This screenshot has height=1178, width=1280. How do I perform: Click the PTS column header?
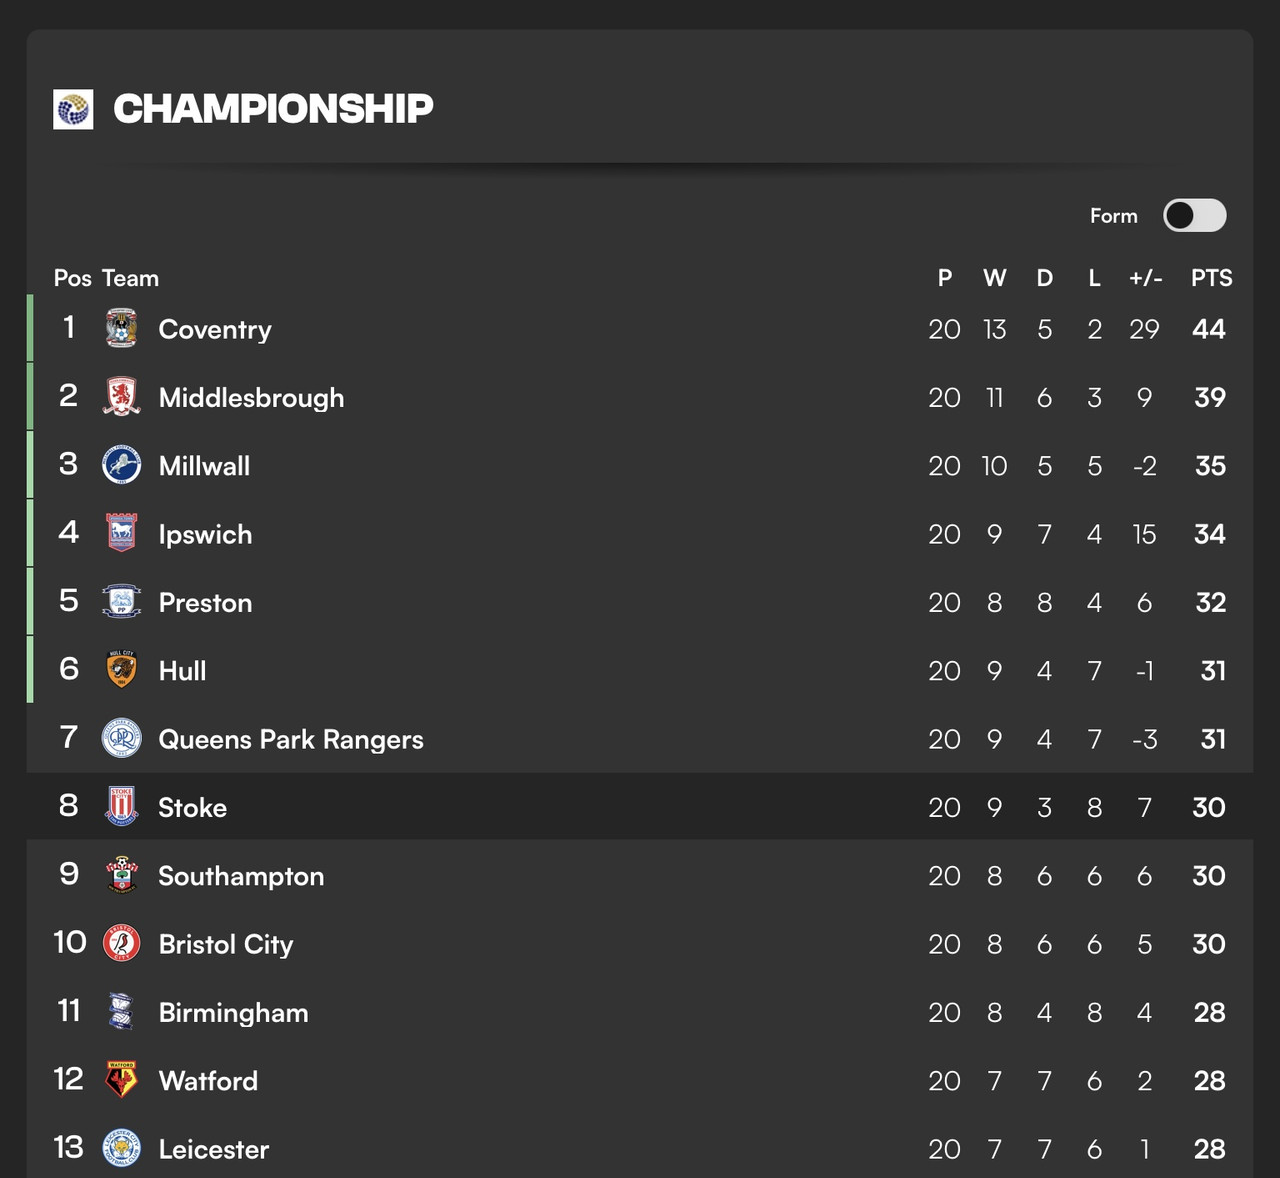pyautogui.click(x=1211, y=278)
